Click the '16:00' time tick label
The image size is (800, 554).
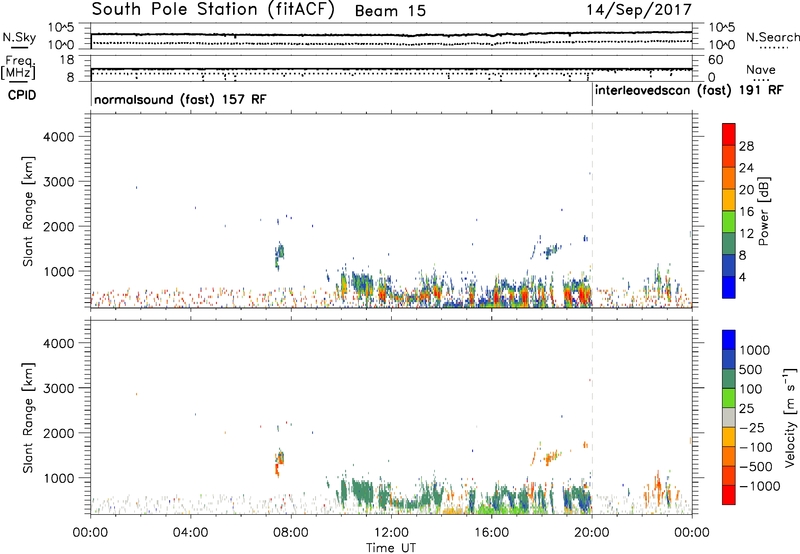[491, 533]
